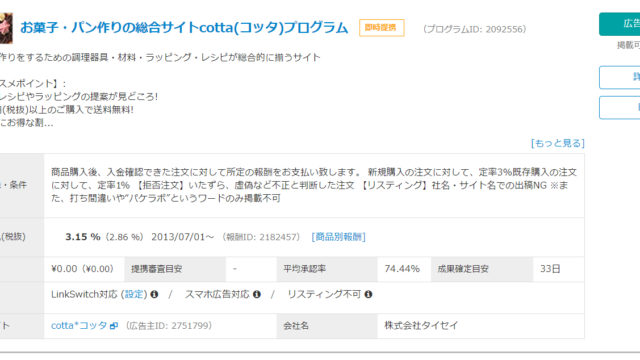The image size is (640, 360).
Task: Show info icon next to リスティング不可
Action: point(368,294)
